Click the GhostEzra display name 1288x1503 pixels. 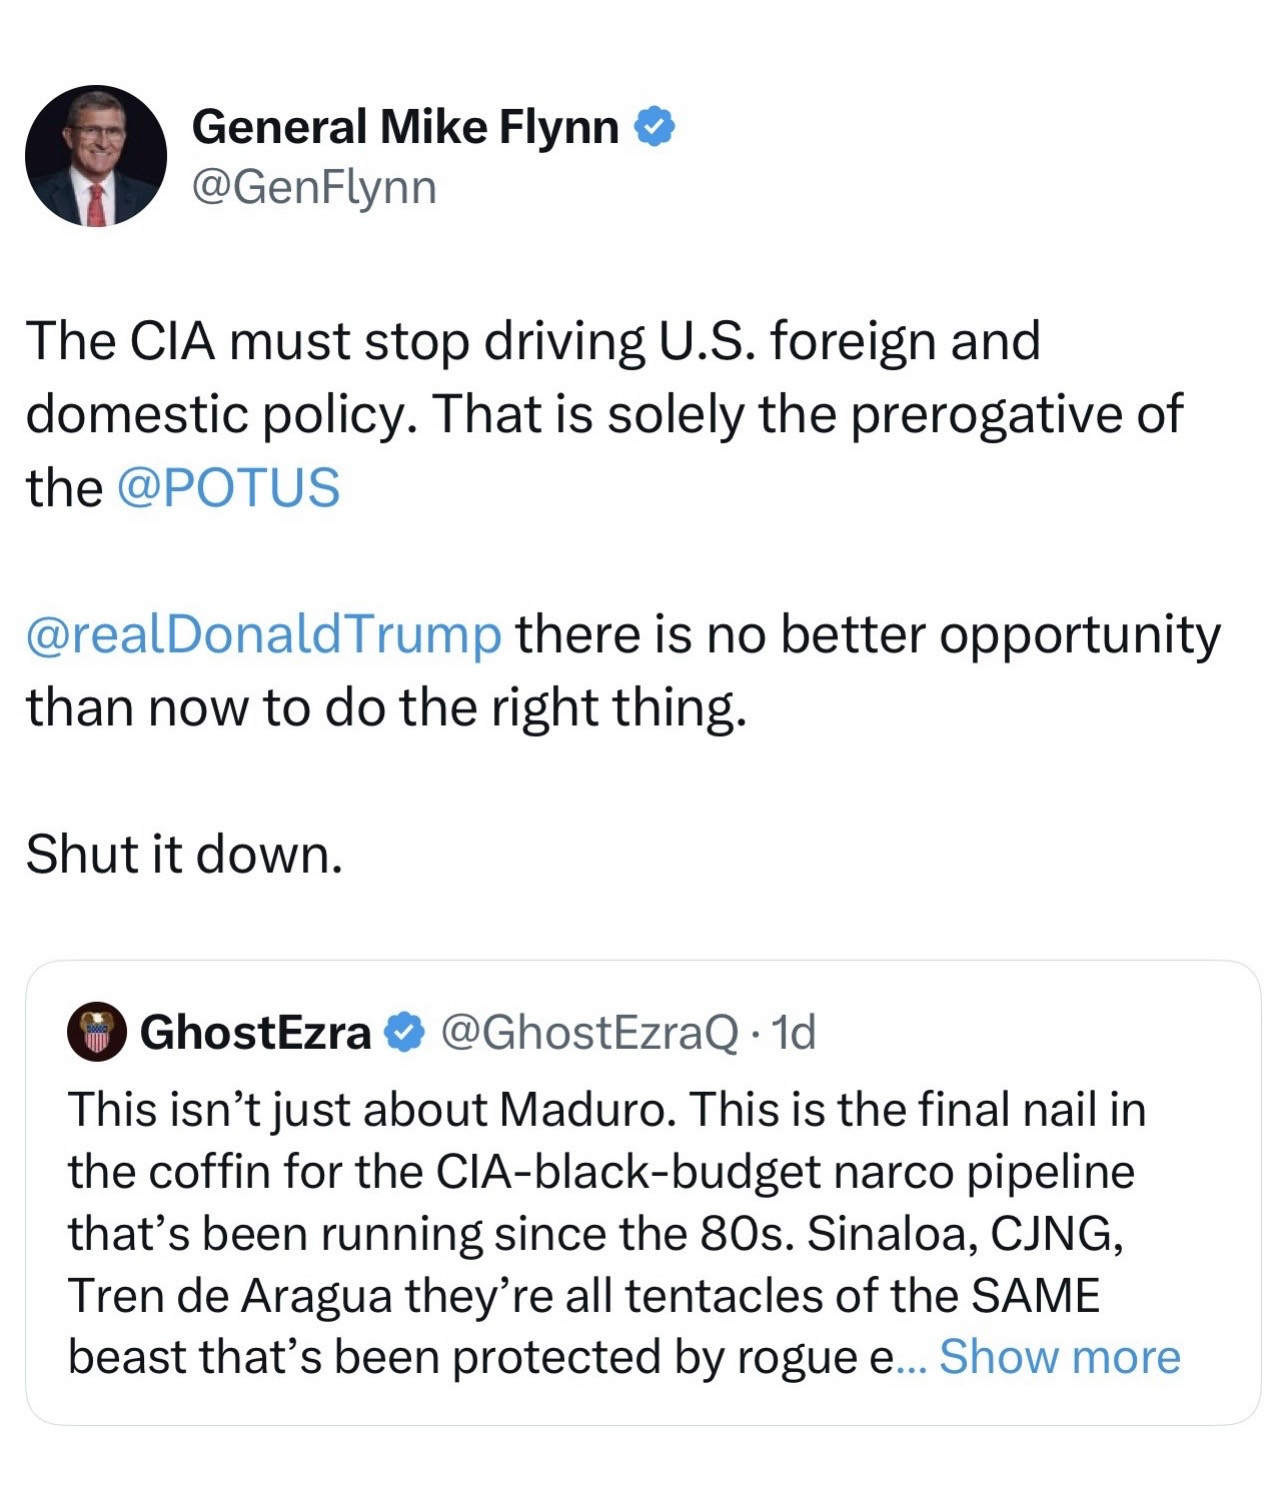pos(255,1032)
